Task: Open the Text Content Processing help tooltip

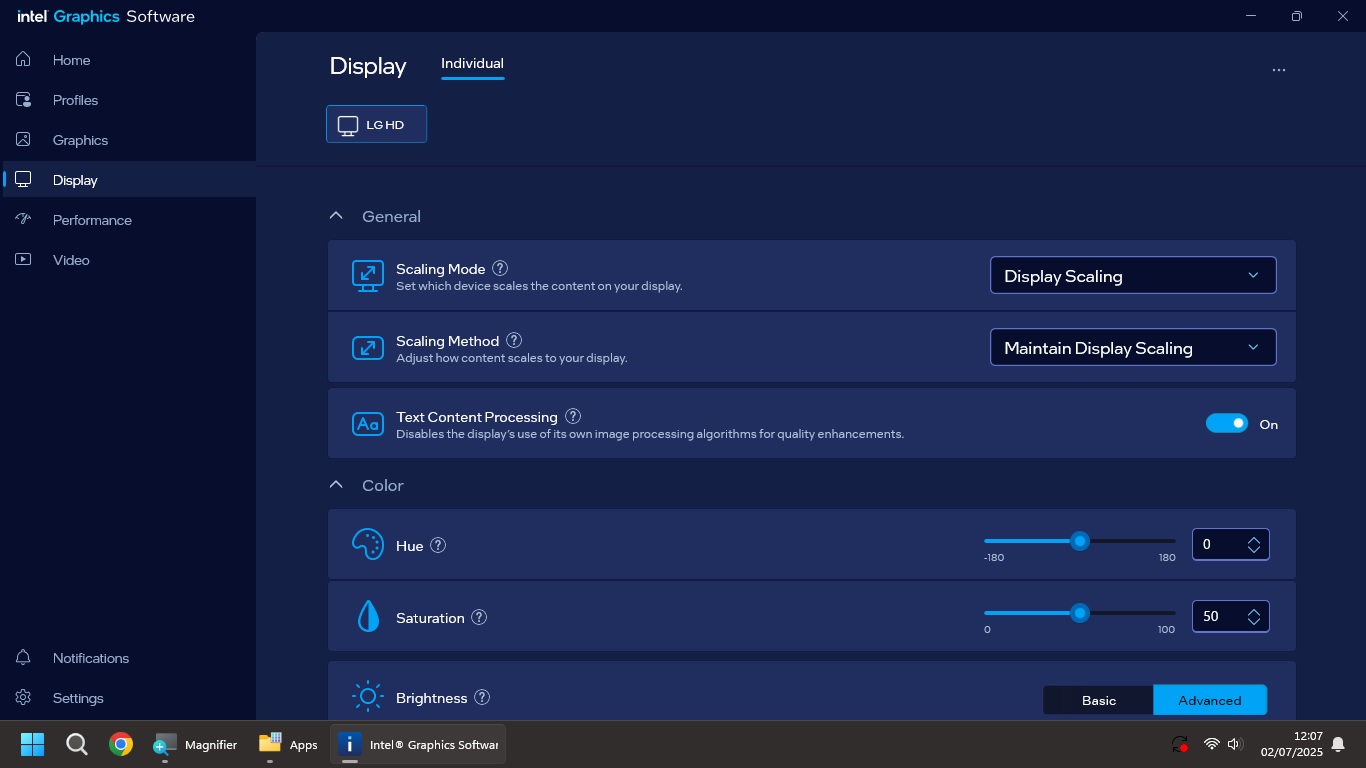Action: click(x=573, y=416)
